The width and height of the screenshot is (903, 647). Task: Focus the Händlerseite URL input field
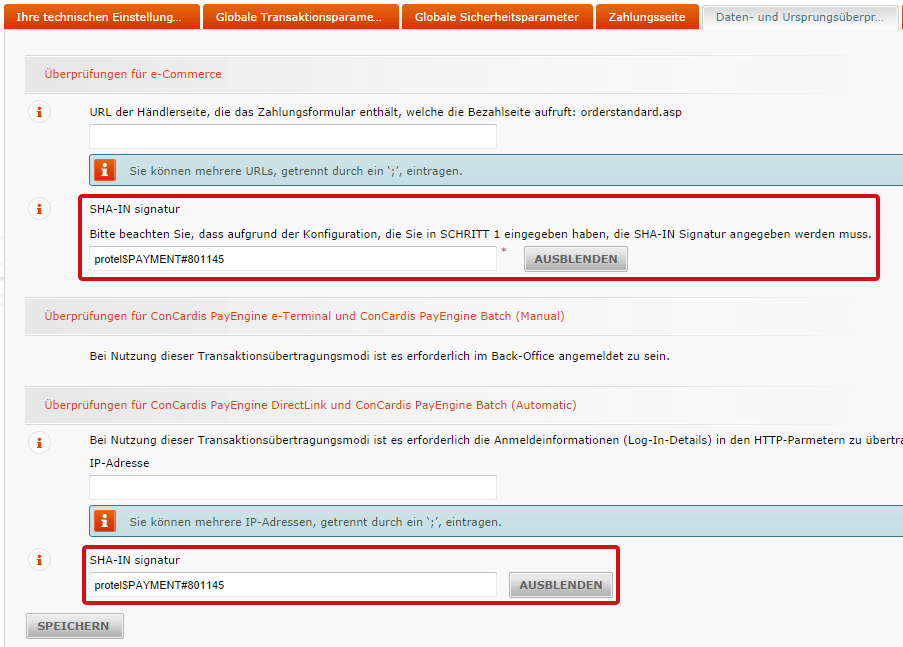pos(293,137)
